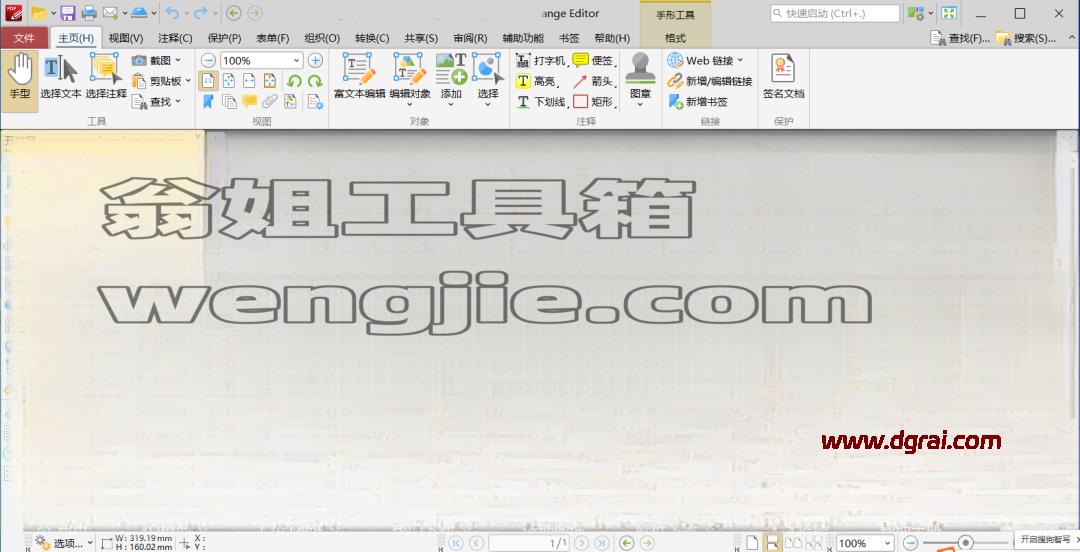The image size is (1080, 552).
Task: Go to previous view with green back arrow
Action: pyautogui.click(x=626, y=543)
